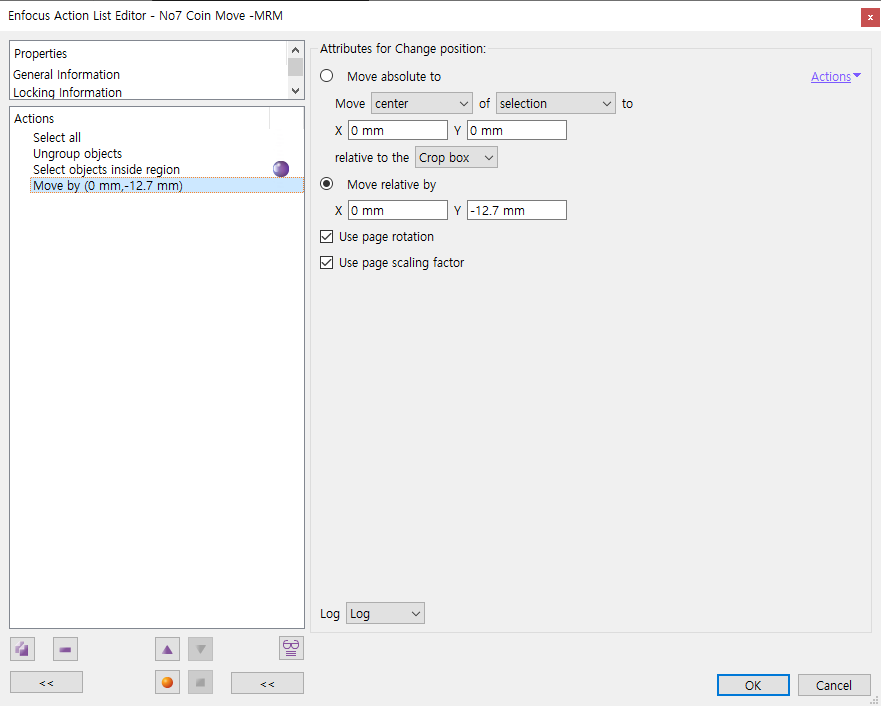The height and width of the screenshot is (706, 881).
Task: Start recording with the orange circle button
Action: 167,683
